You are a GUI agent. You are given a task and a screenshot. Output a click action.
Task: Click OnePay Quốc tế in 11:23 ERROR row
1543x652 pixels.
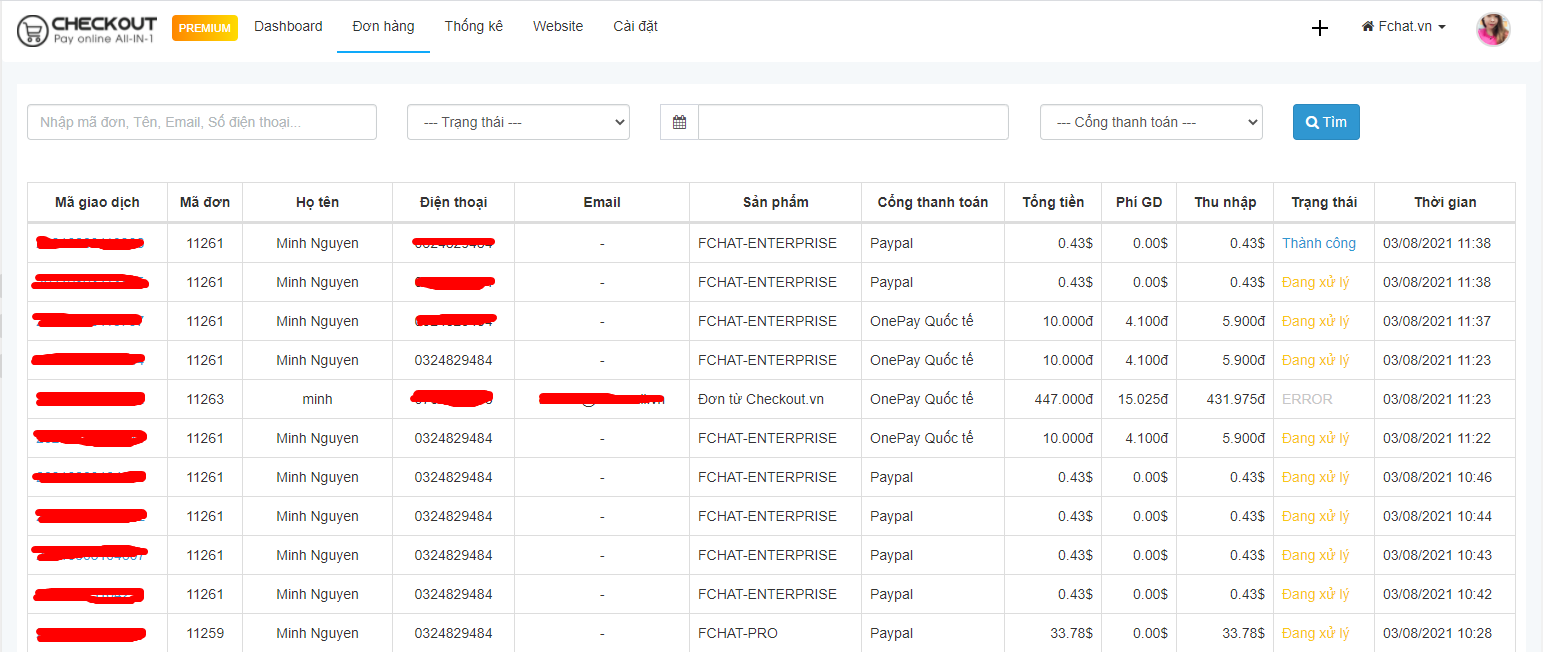[921, 399]
